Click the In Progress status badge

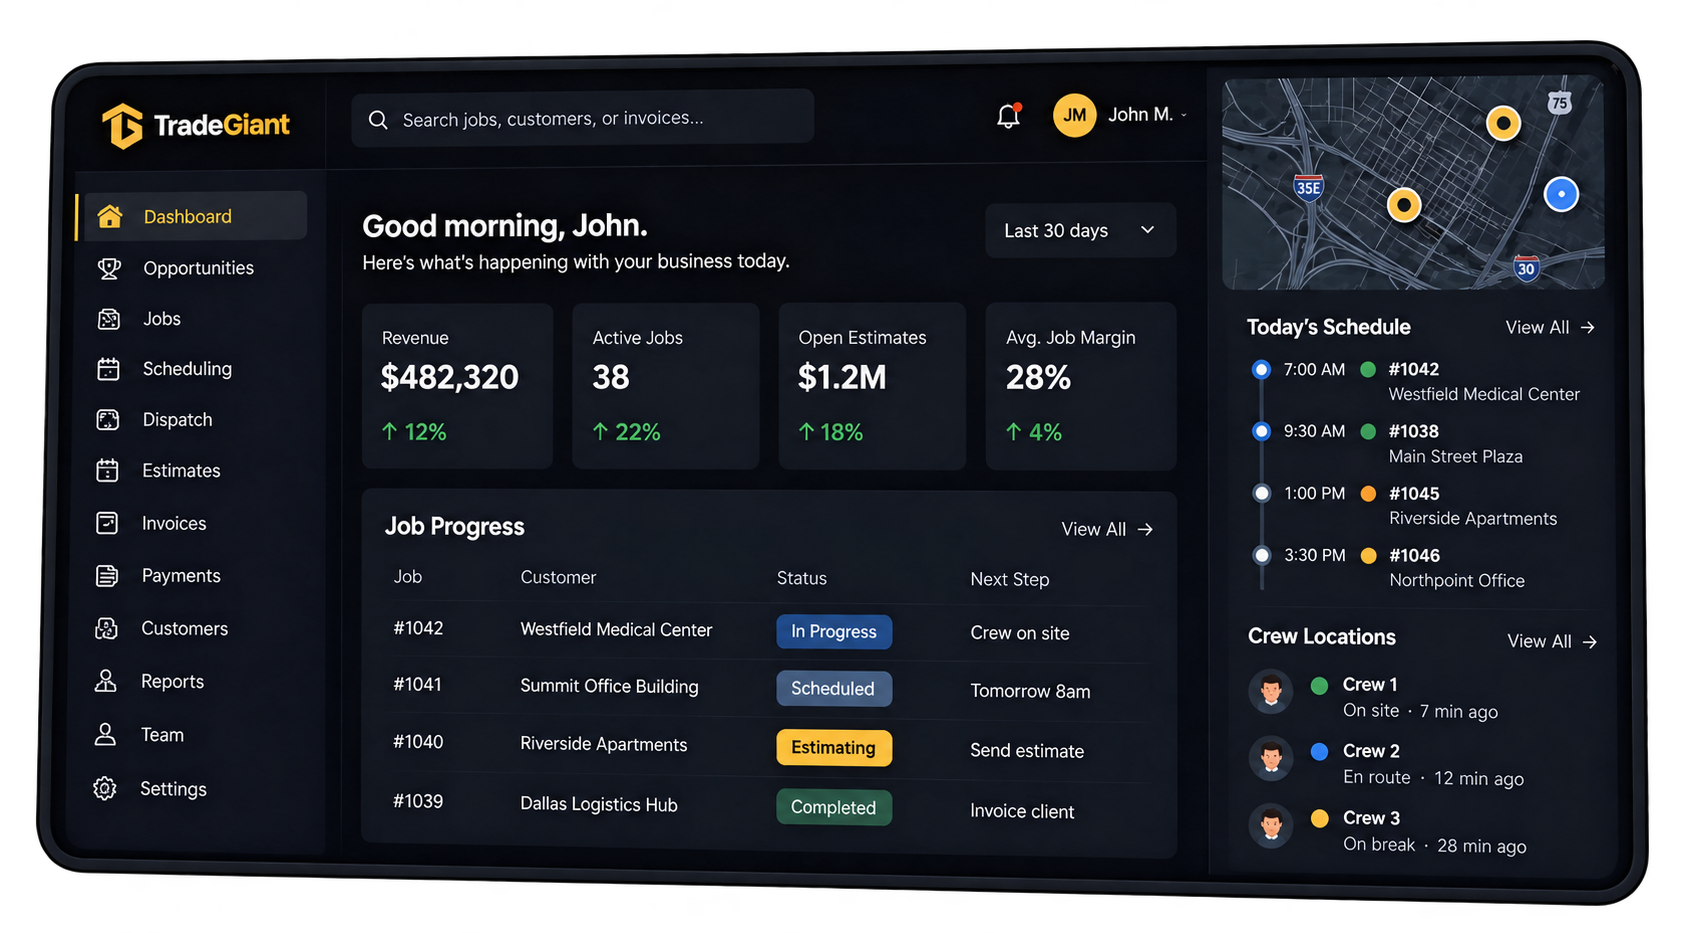pos(834,632)
